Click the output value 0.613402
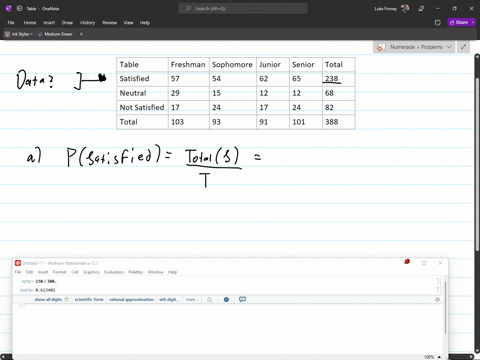 pos(45,290)
